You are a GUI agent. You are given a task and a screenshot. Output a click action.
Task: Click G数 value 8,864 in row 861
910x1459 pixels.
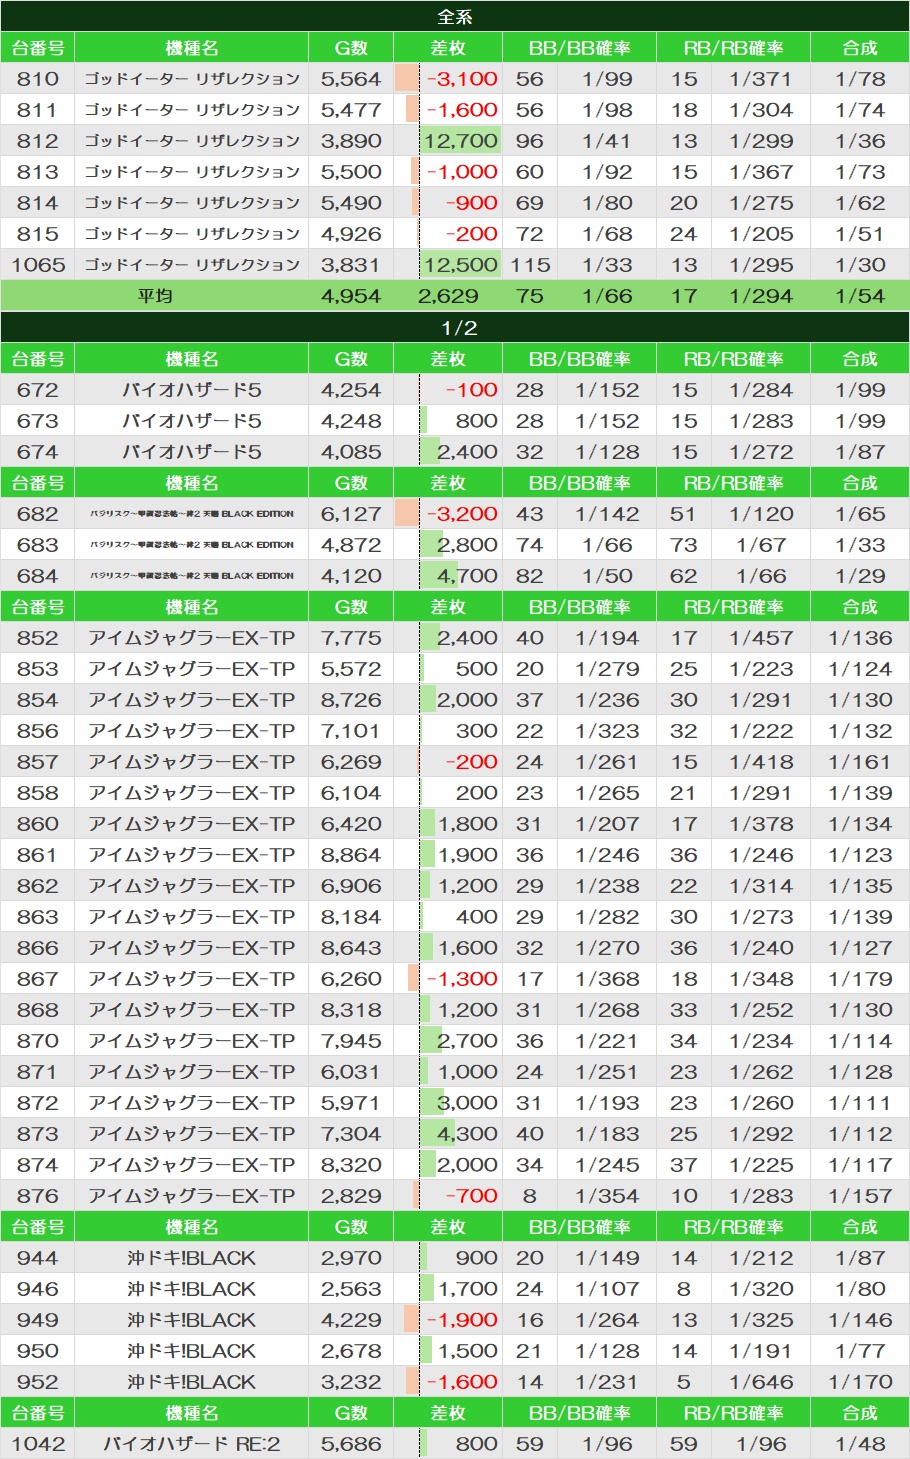351,855
